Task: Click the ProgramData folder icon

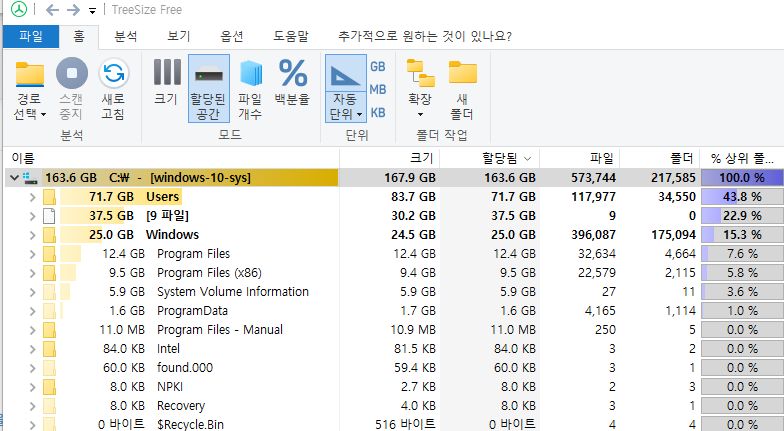Action: pyautogui.click(x=49, y=311)
